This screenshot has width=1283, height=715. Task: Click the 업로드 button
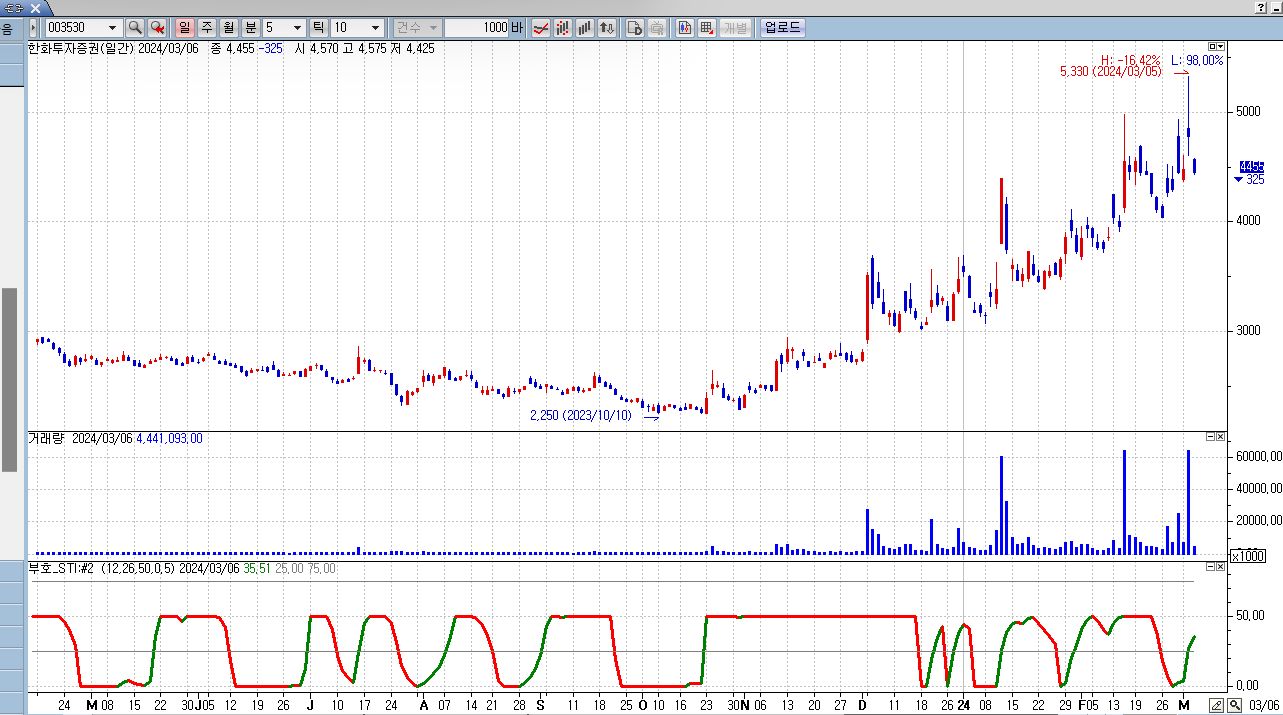tap(782, 28)
